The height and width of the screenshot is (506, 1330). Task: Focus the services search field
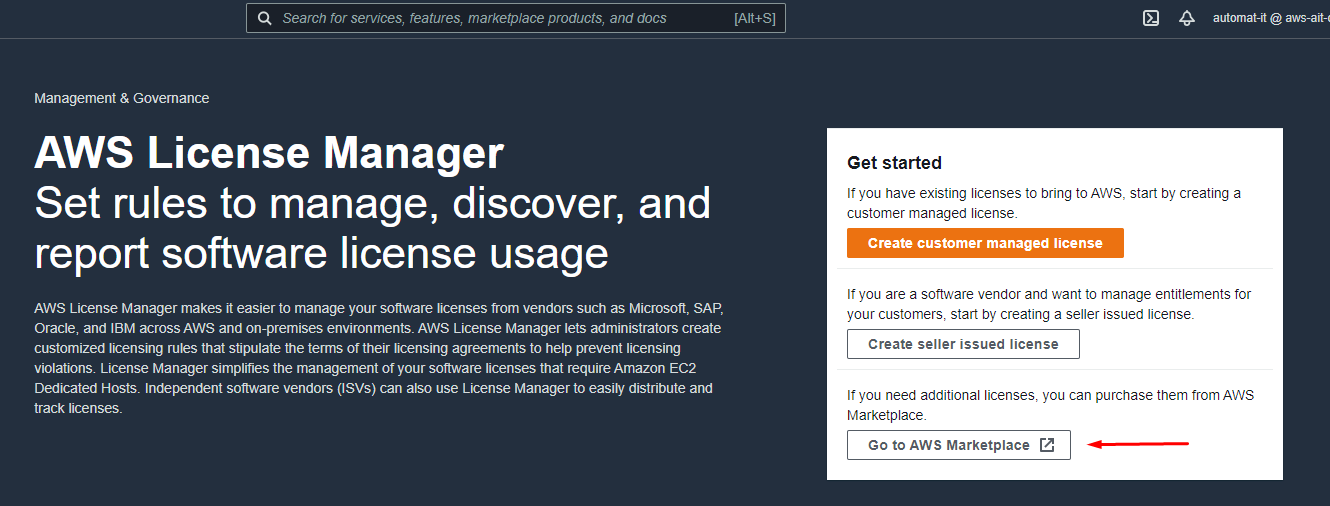(x=515, y=18)
